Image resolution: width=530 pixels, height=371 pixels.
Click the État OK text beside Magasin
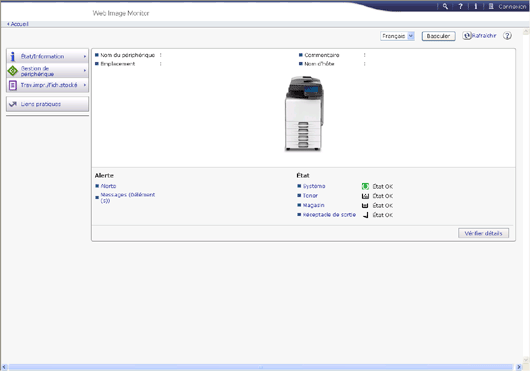pyautogui.click(x=383, y=205)
